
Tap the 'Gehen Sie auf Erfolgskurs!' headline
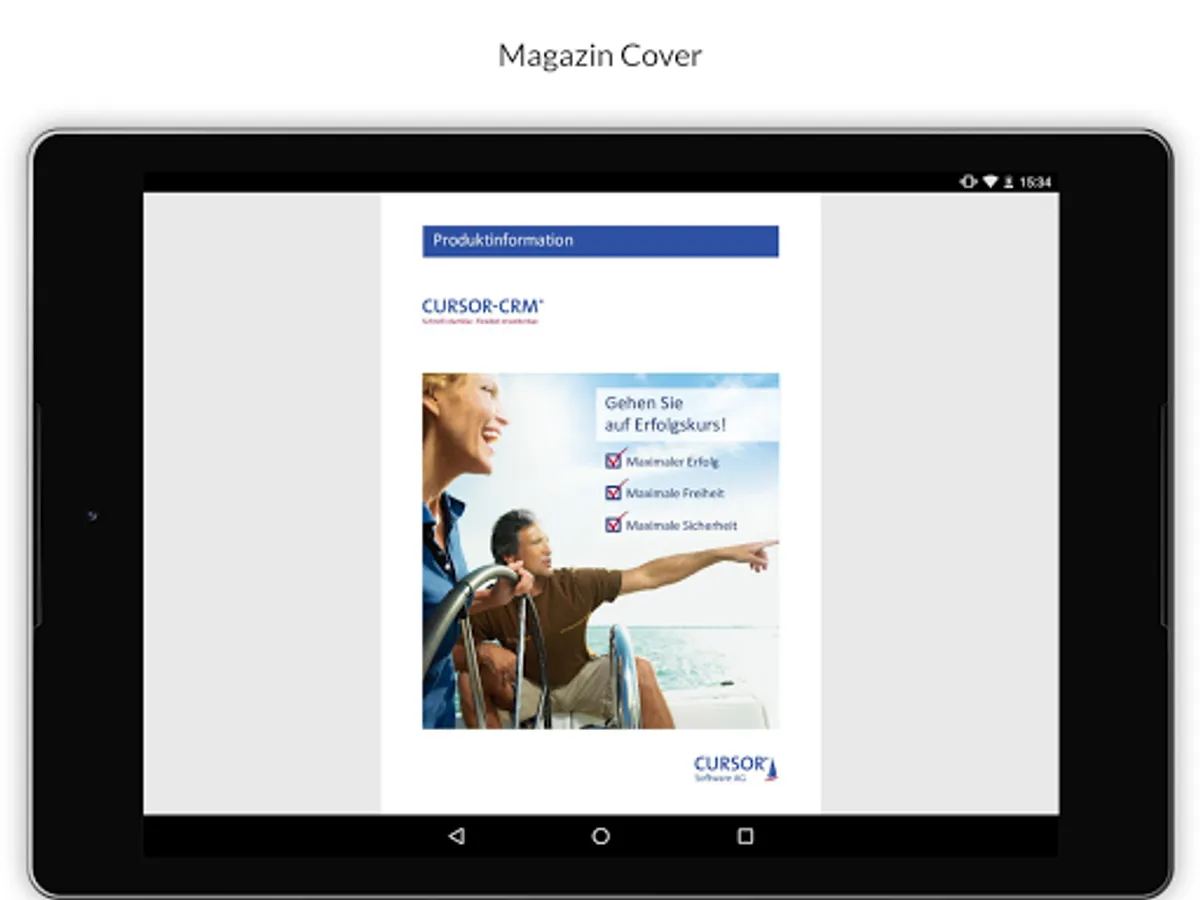point(666,414)
